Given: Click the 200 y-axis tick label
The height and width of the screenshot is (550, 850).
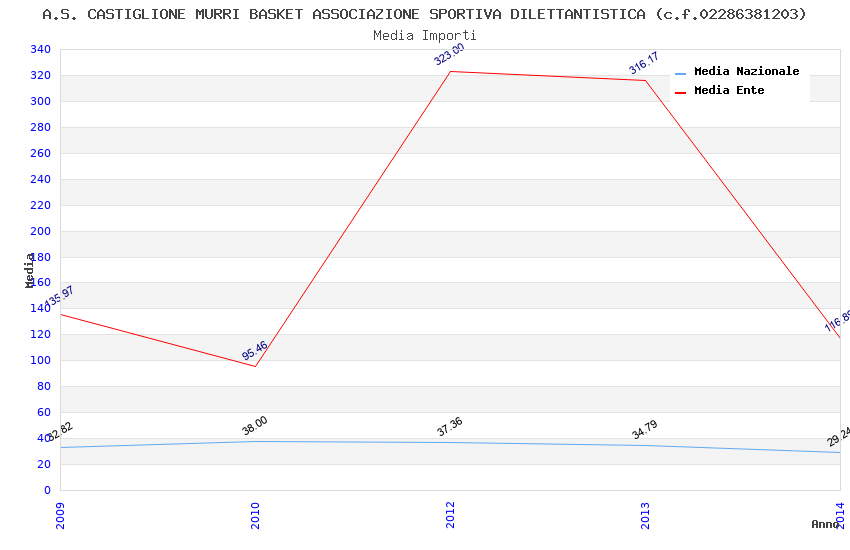Looking at the screenshot, I should coord(41,231).
